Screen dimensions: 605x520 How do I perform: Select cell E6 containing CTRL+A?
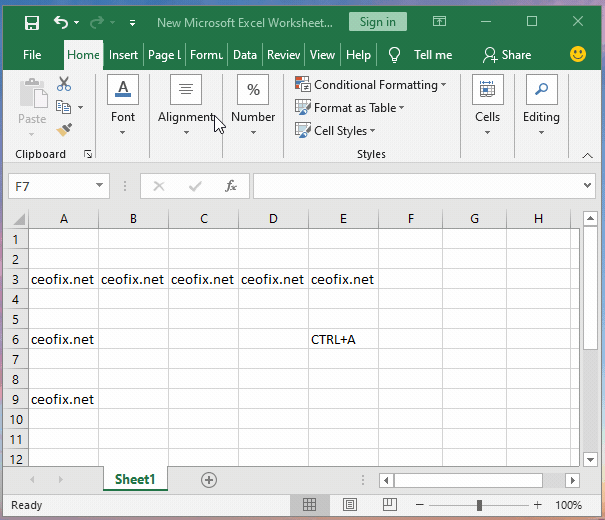(343, 339)
